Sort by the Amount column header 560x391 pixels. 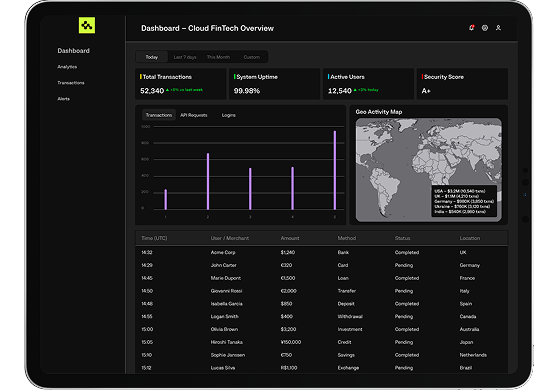290,238
